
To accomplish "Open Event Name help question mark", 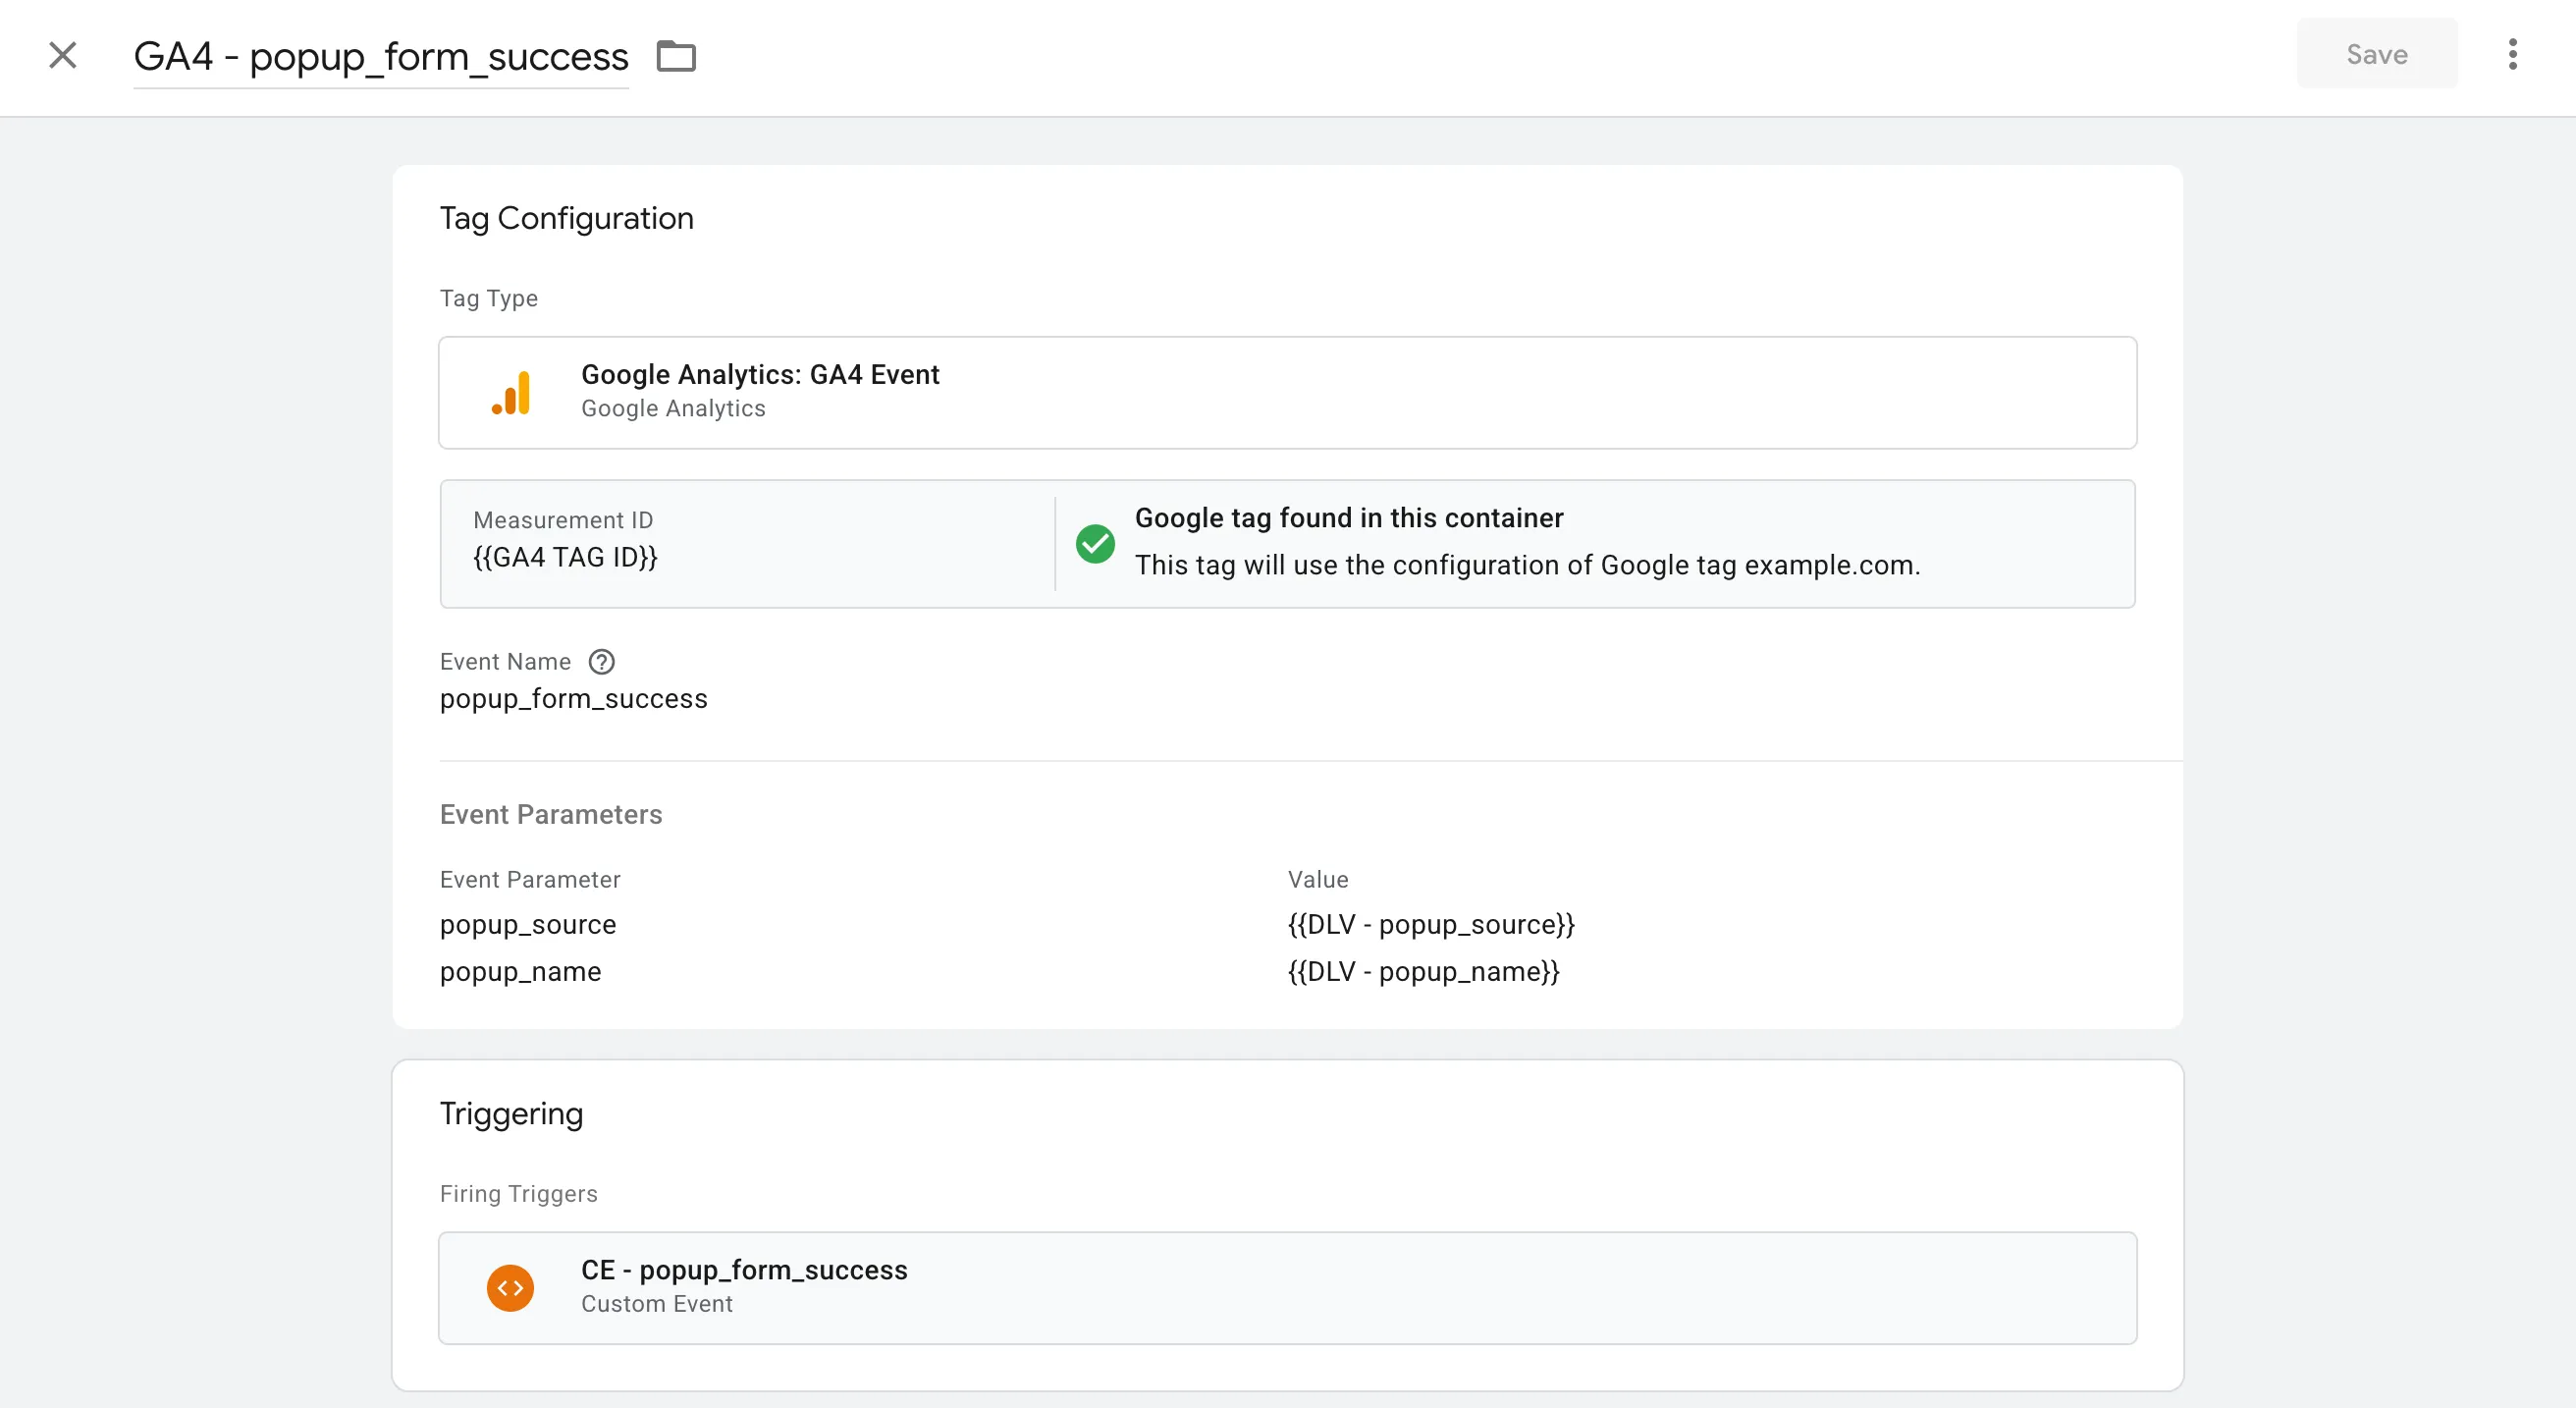I will pos(601,662).
